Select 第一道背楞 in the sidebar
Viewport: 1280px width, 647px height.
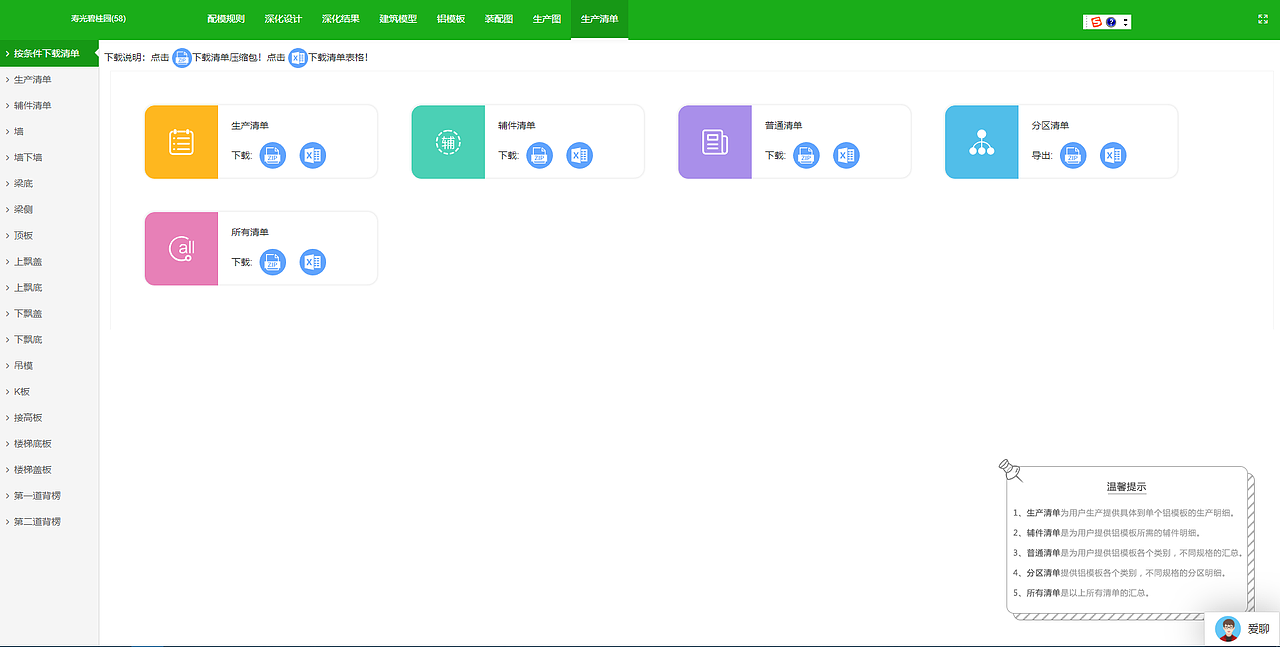click(x=49, y=496)
